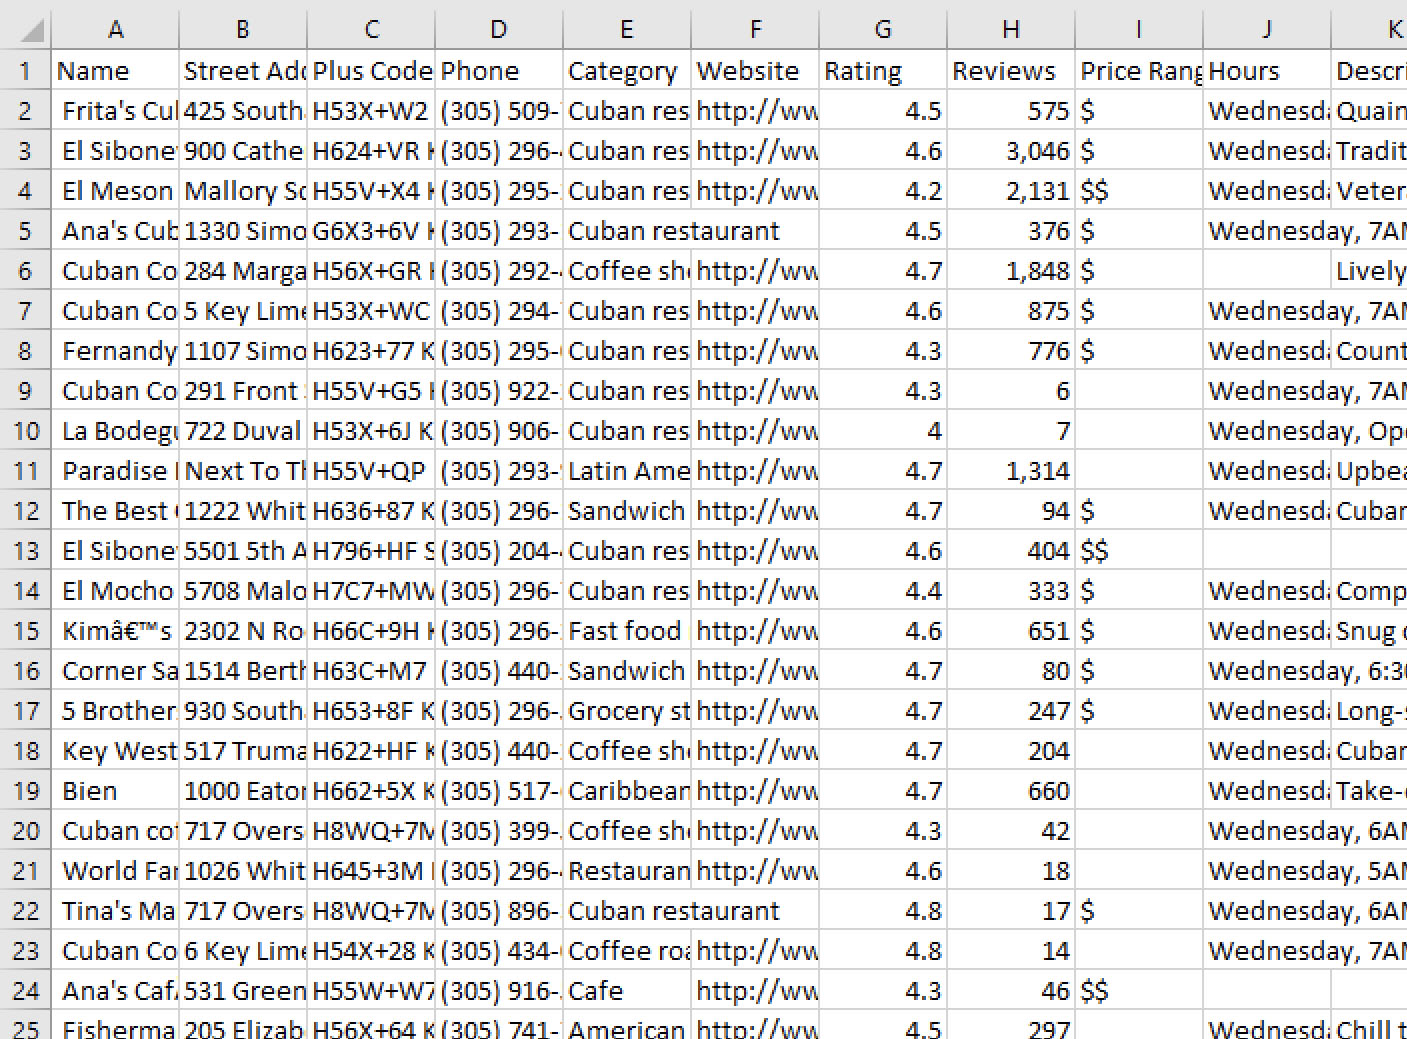Select the cell 'World Far' in row 21
The width and height of the screenshot is (1407, 1039).
point(115,871)
